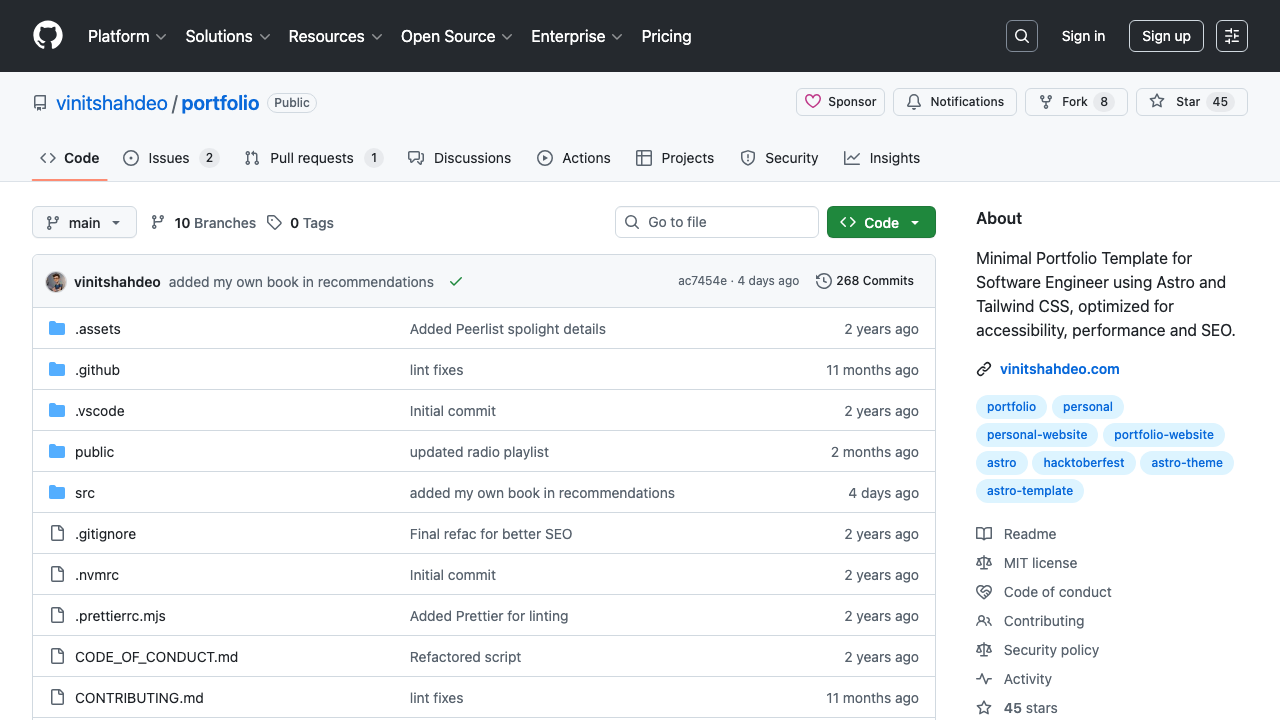The width and height of the screenshot is (1280, 720).
Task: Click the Go to file search field
Action: (x=716, y=222)
